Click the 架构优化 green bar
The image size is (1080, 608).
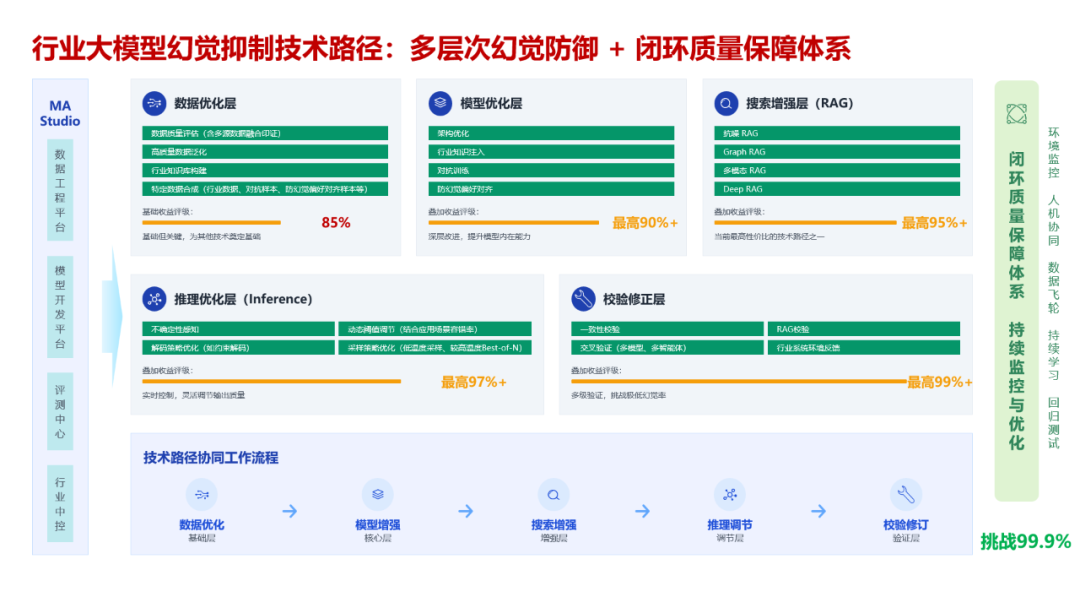(x=551, y=133)
